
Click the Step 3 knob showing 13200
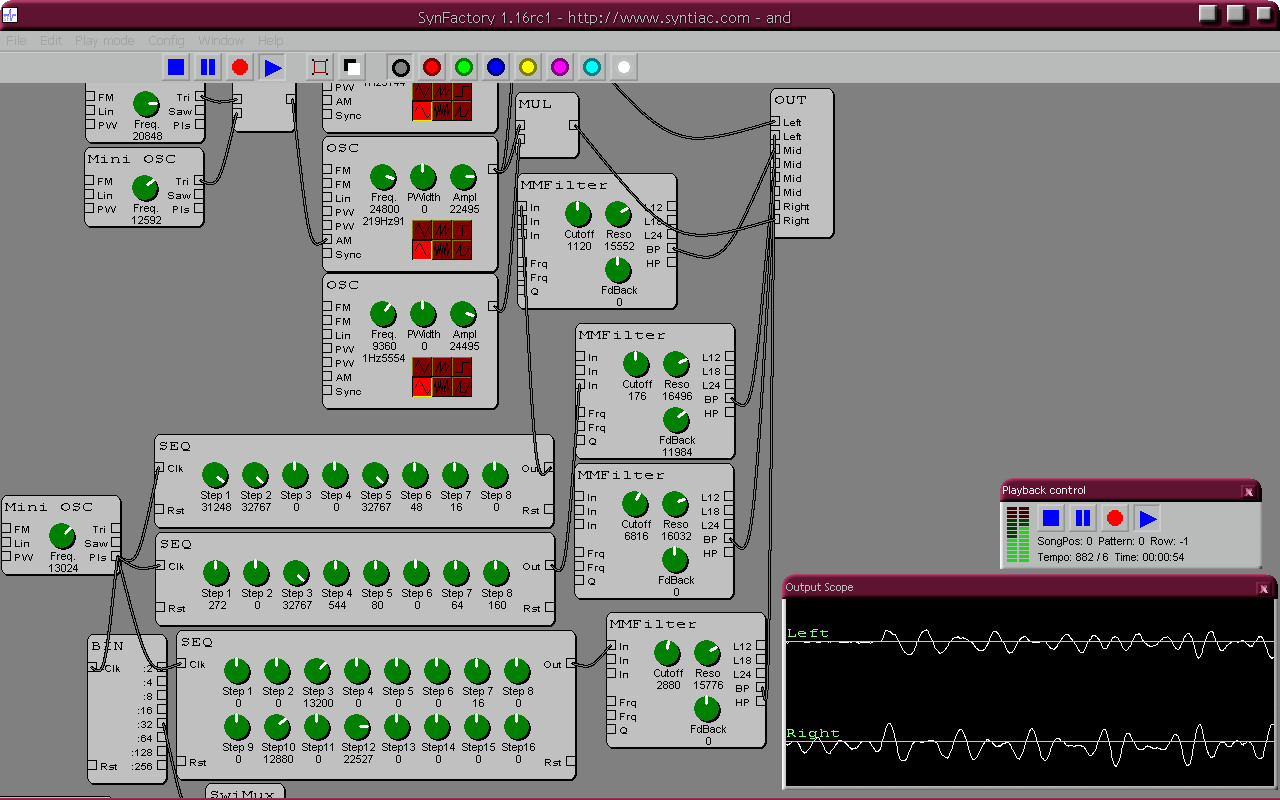click(317, 671)
